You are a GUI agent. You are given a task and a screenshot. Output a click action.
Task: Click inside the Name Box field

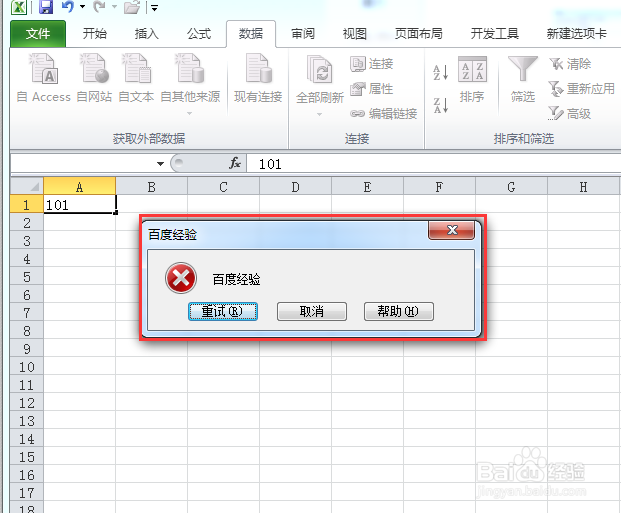click(82, 164)
